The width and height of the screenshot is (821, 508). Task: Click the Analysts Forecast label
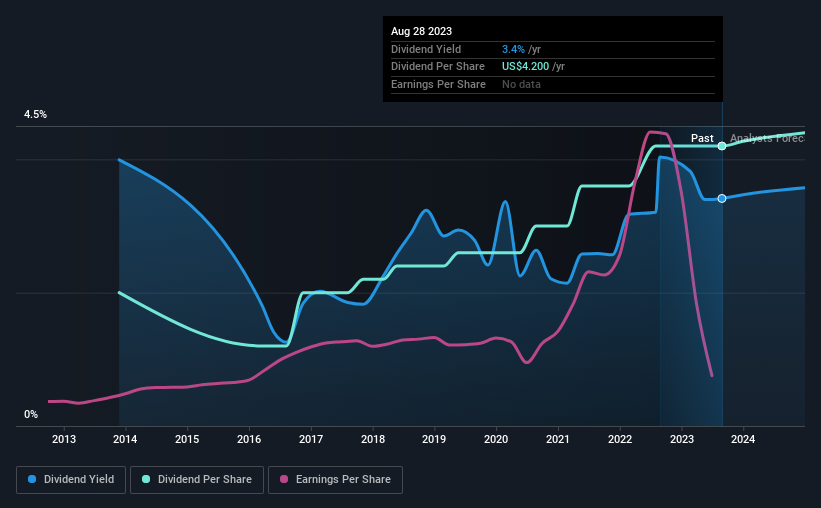click(767, 138)
